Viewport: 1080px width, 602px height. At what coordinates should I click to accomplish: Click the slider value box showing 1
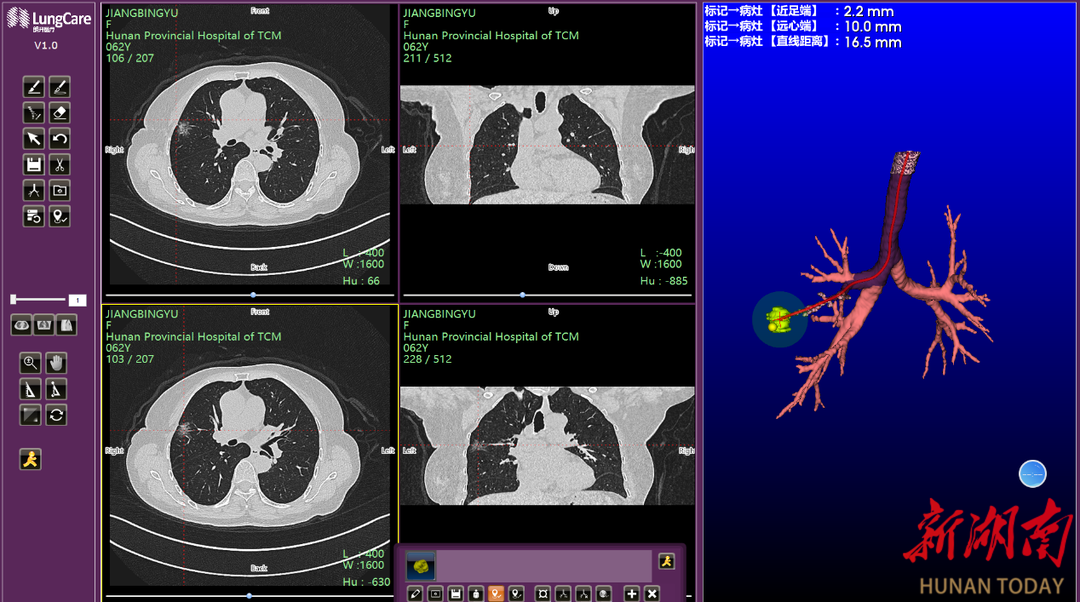(x=78, y=300)
